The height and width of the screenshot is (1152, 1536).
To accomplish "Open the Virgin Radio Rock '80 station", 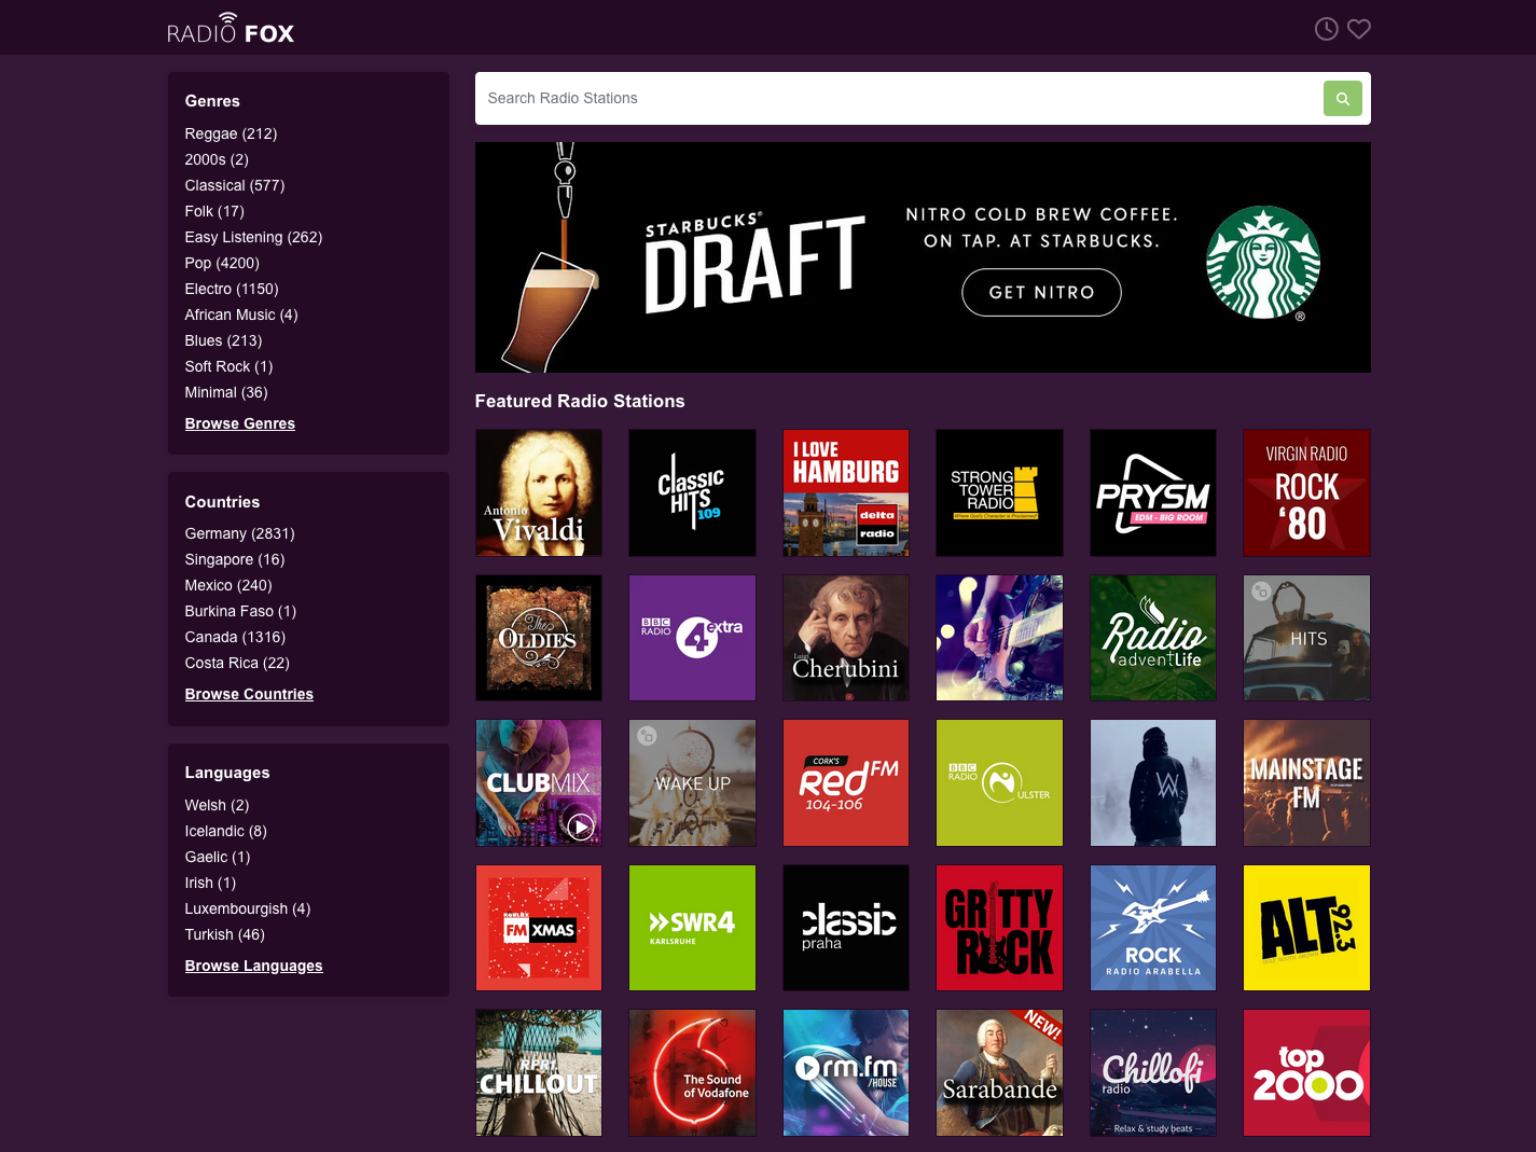I will point(1306,492).
